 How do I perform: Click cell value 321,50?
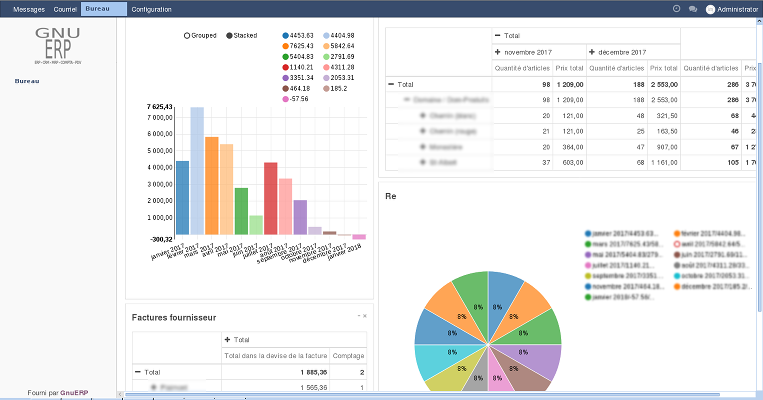tap(667, 116)
